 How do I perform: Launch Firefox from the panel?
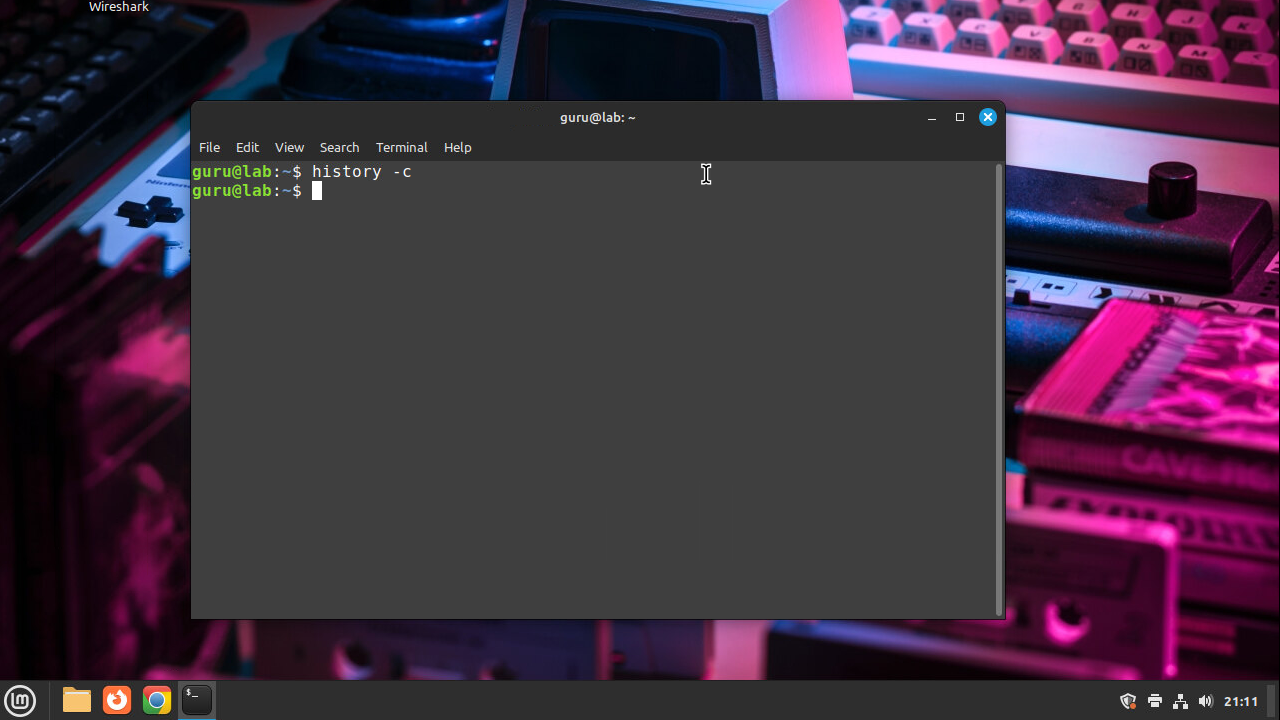(117, 700)
